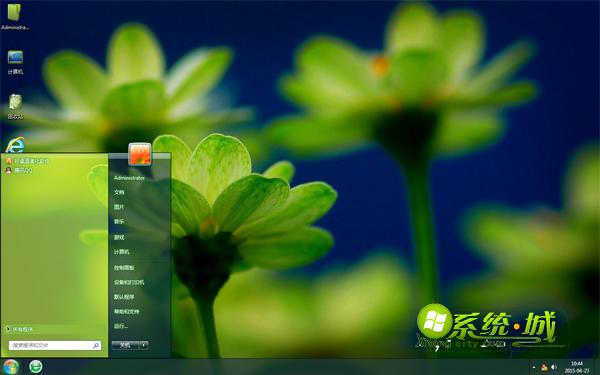Click the Windows Start orb

(x=11, y=367)
